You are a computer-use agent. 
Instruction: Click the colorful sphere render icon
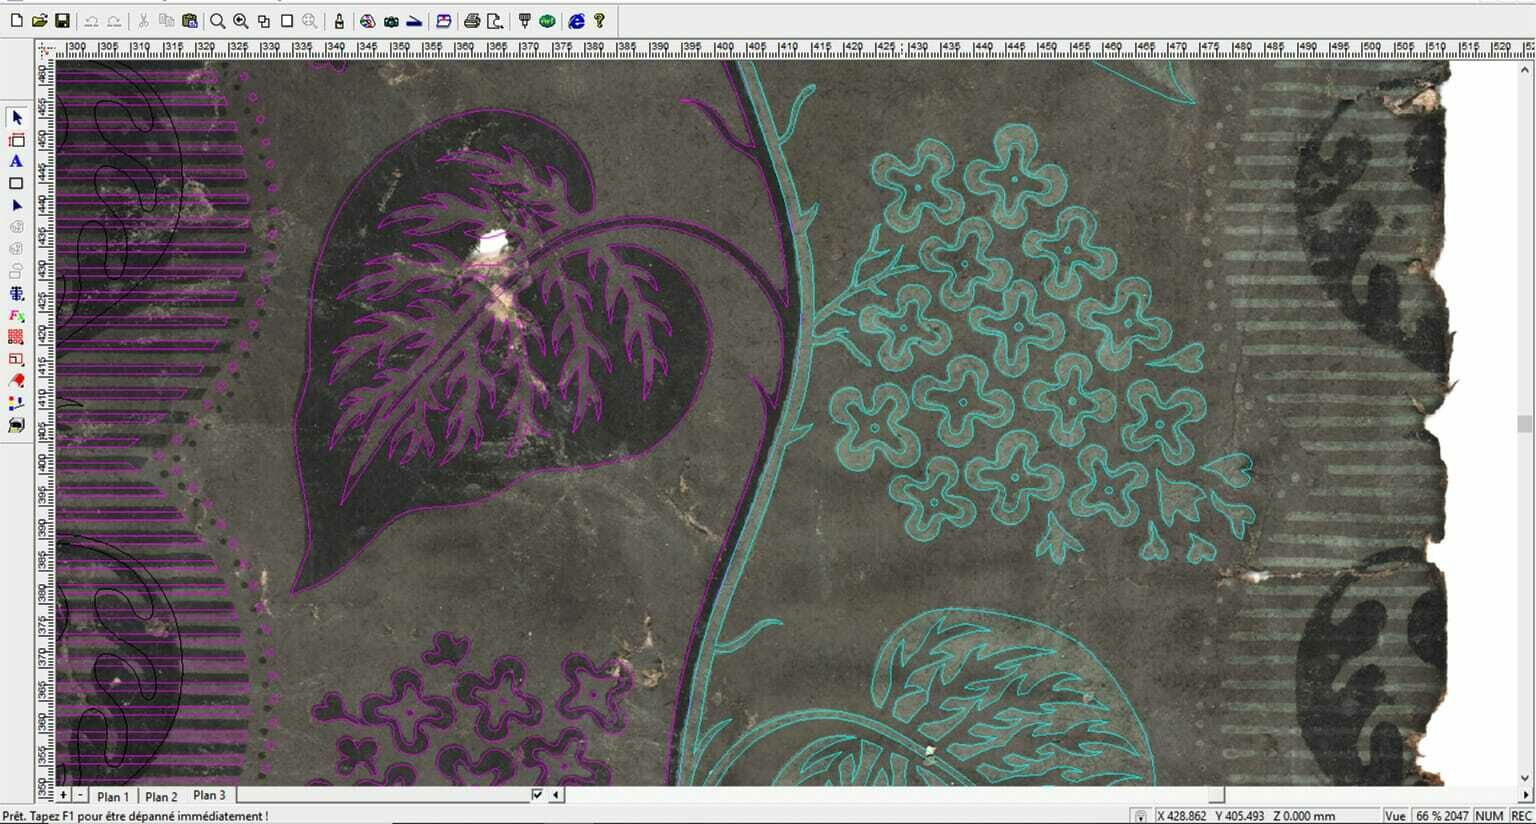(368, 21)
